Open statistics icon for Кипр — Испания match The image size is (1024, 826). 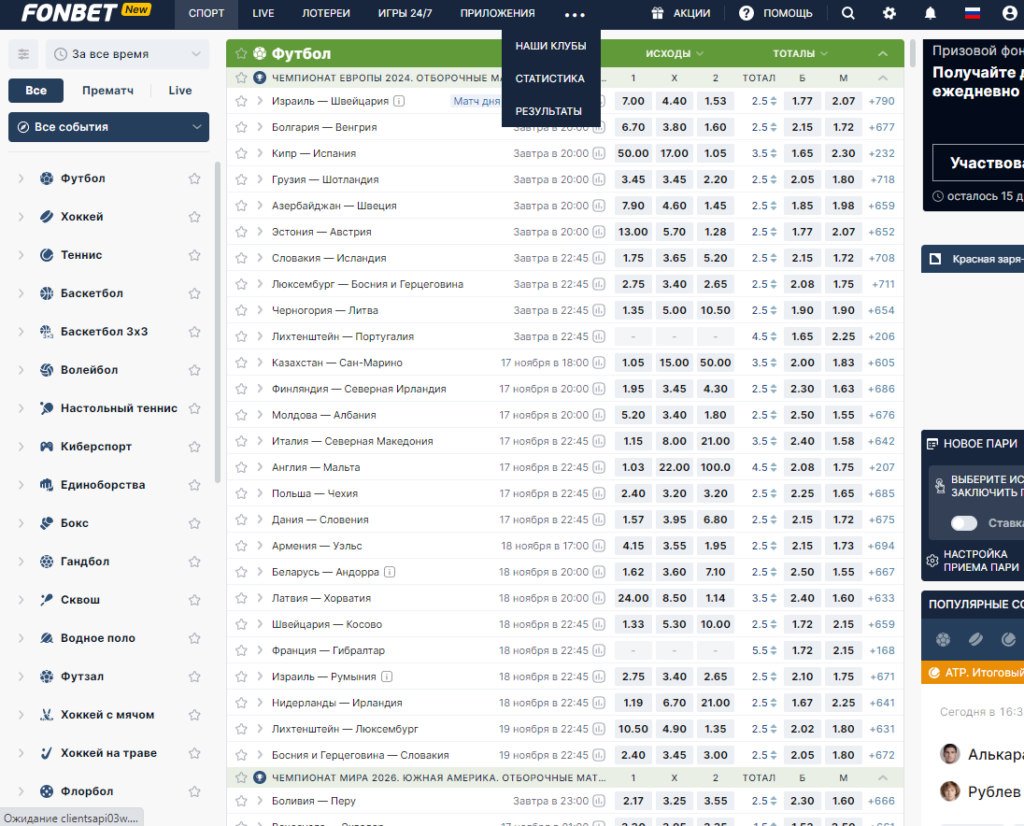pos(598,153)
